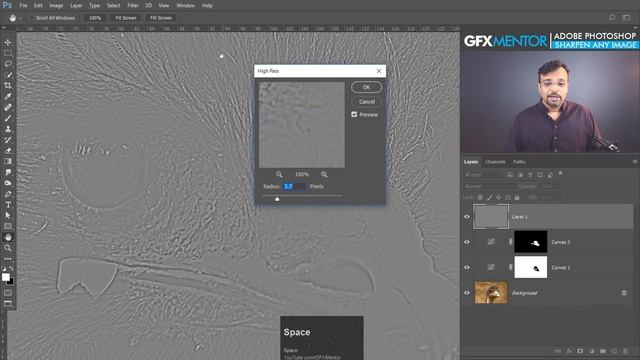This screenshot has height=360, width=640.
Task: Open the blend mode Normal dropdown
Action: point(489,186)
